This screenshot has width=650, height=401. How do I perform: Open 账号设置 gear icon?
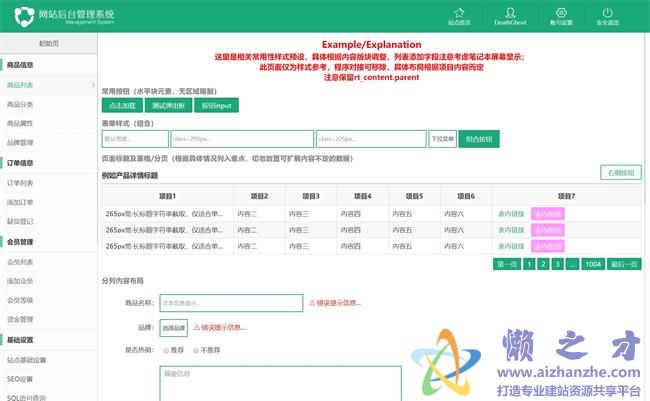click(x=561, y=12)
